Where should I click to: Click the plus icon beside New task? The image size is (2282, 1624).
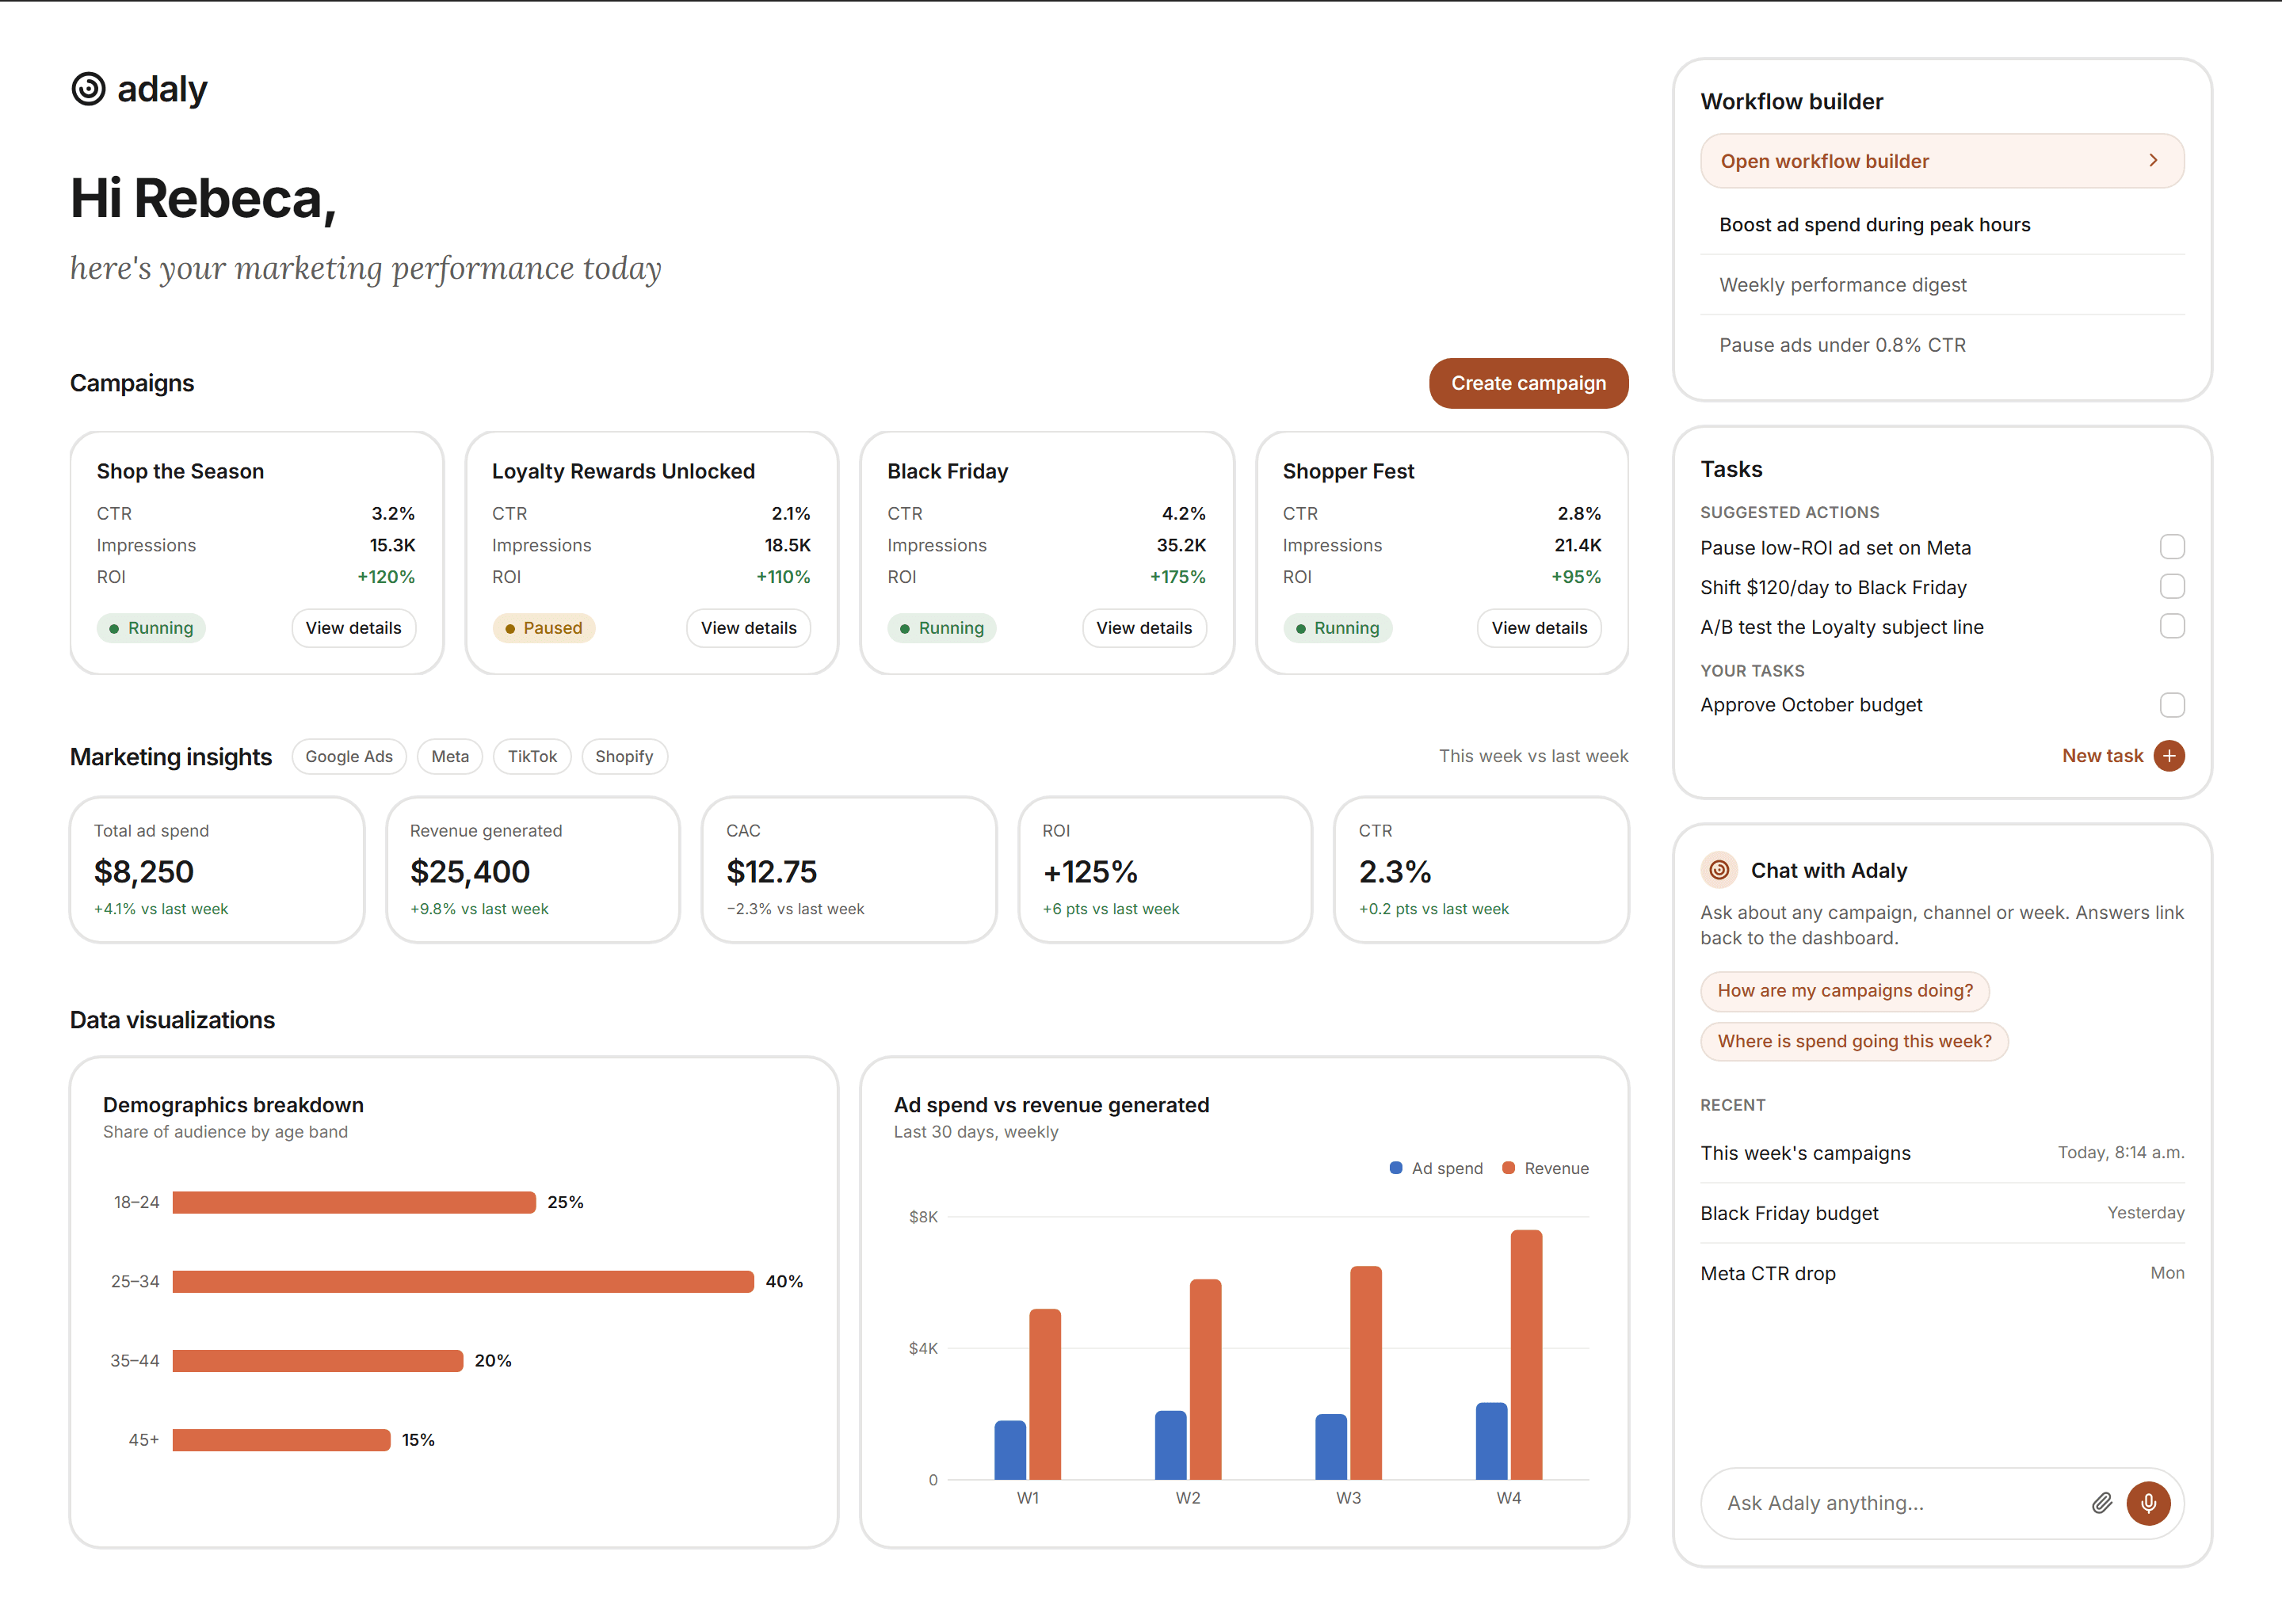(x=2168, y=756)
